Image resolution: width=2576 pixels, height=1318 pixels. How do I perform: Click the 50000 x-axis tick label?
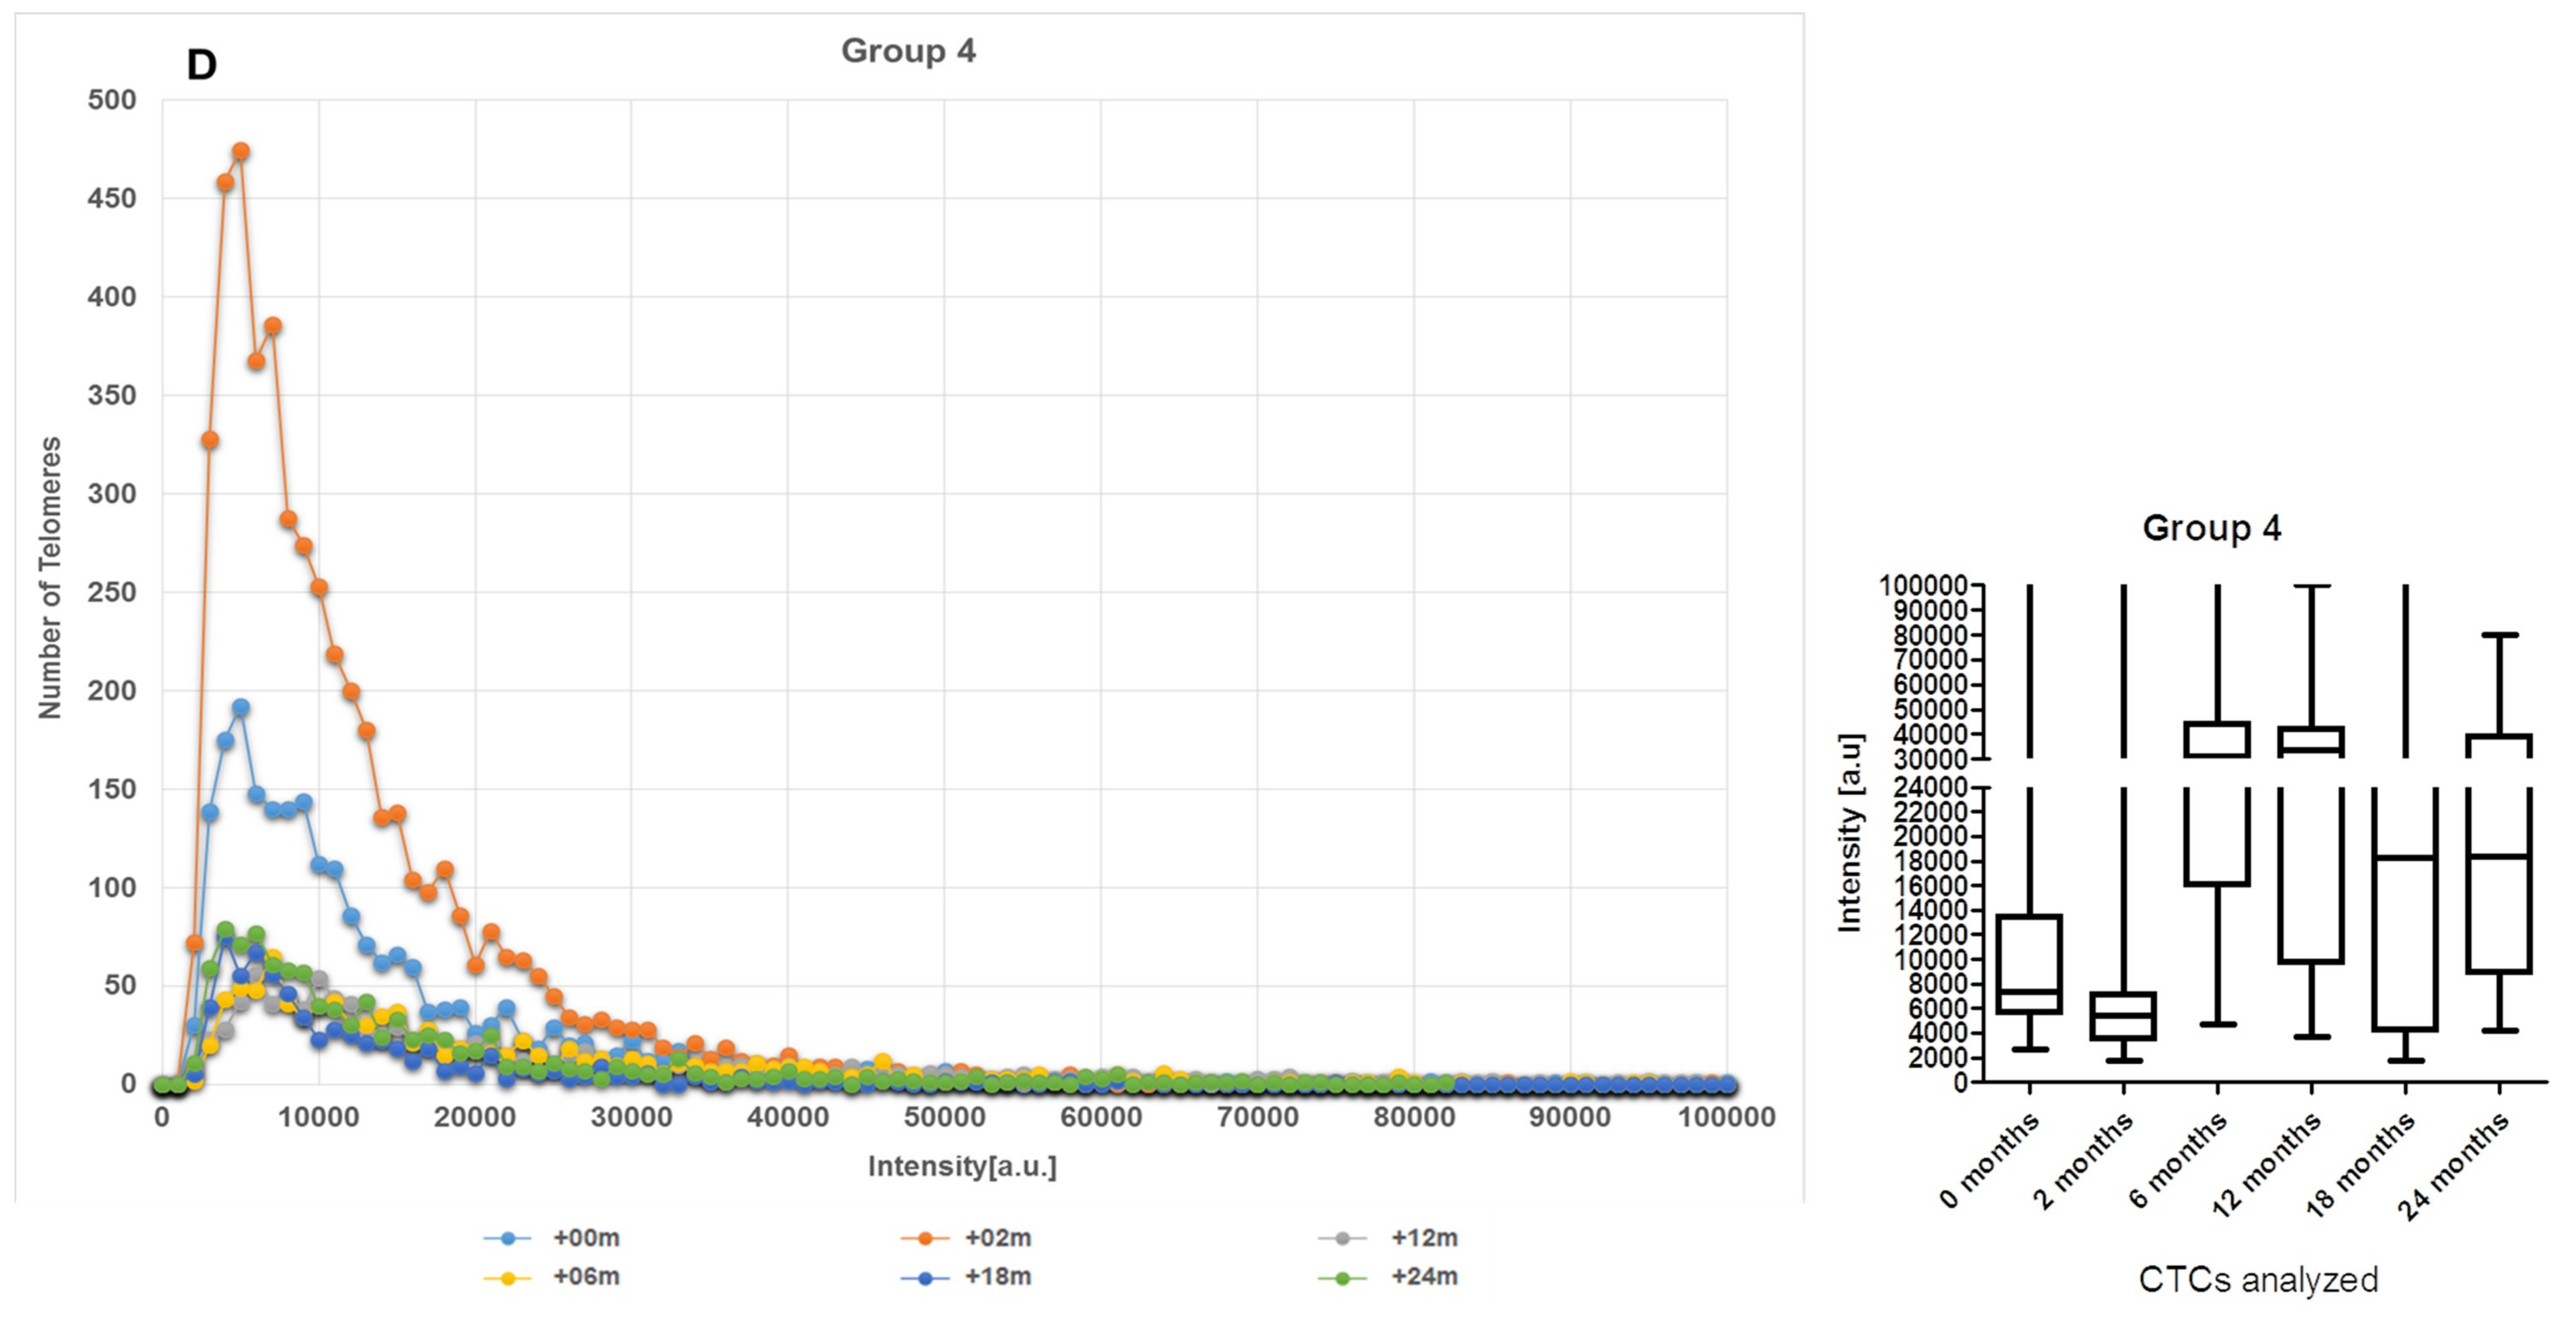[944, 1117]
